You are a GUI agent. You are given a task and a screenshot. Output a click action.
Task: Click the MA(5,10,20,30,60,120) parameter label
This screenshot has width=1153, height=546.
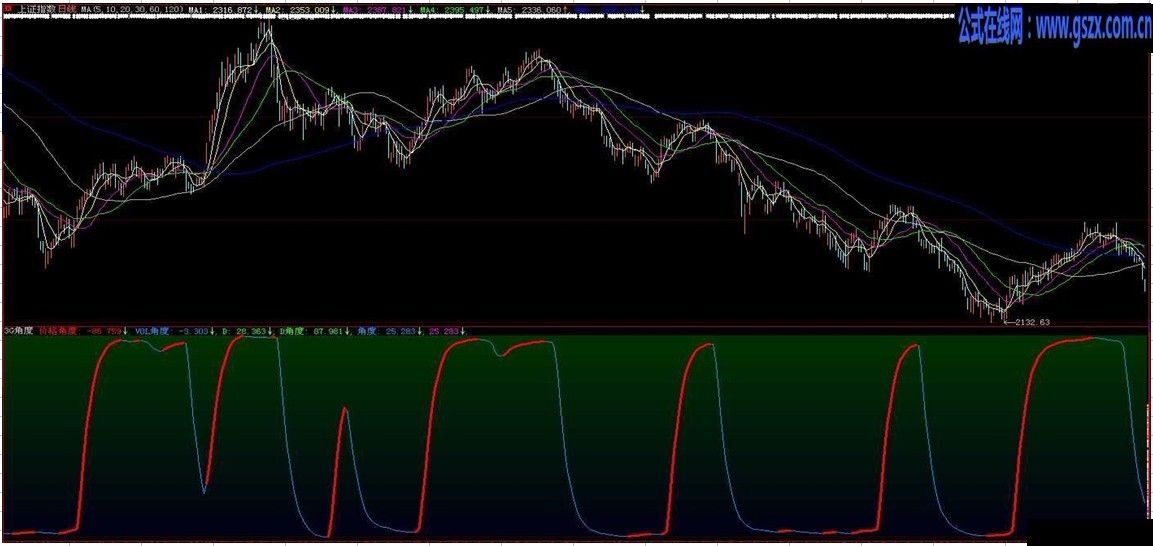coord(132,9)
